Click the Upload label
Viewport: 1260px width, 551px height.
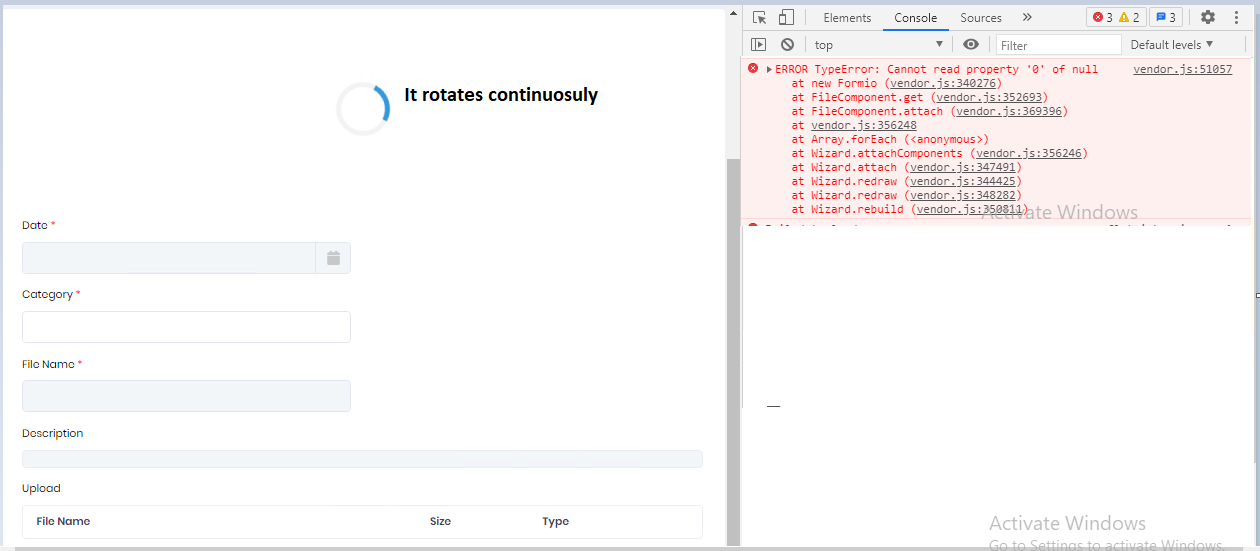41,489
